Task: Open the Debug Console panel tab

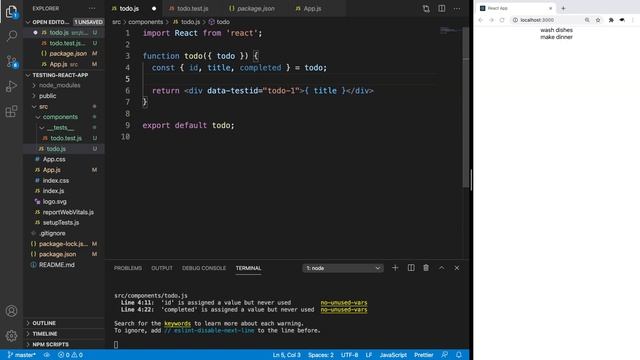Action: pos(204,268)
